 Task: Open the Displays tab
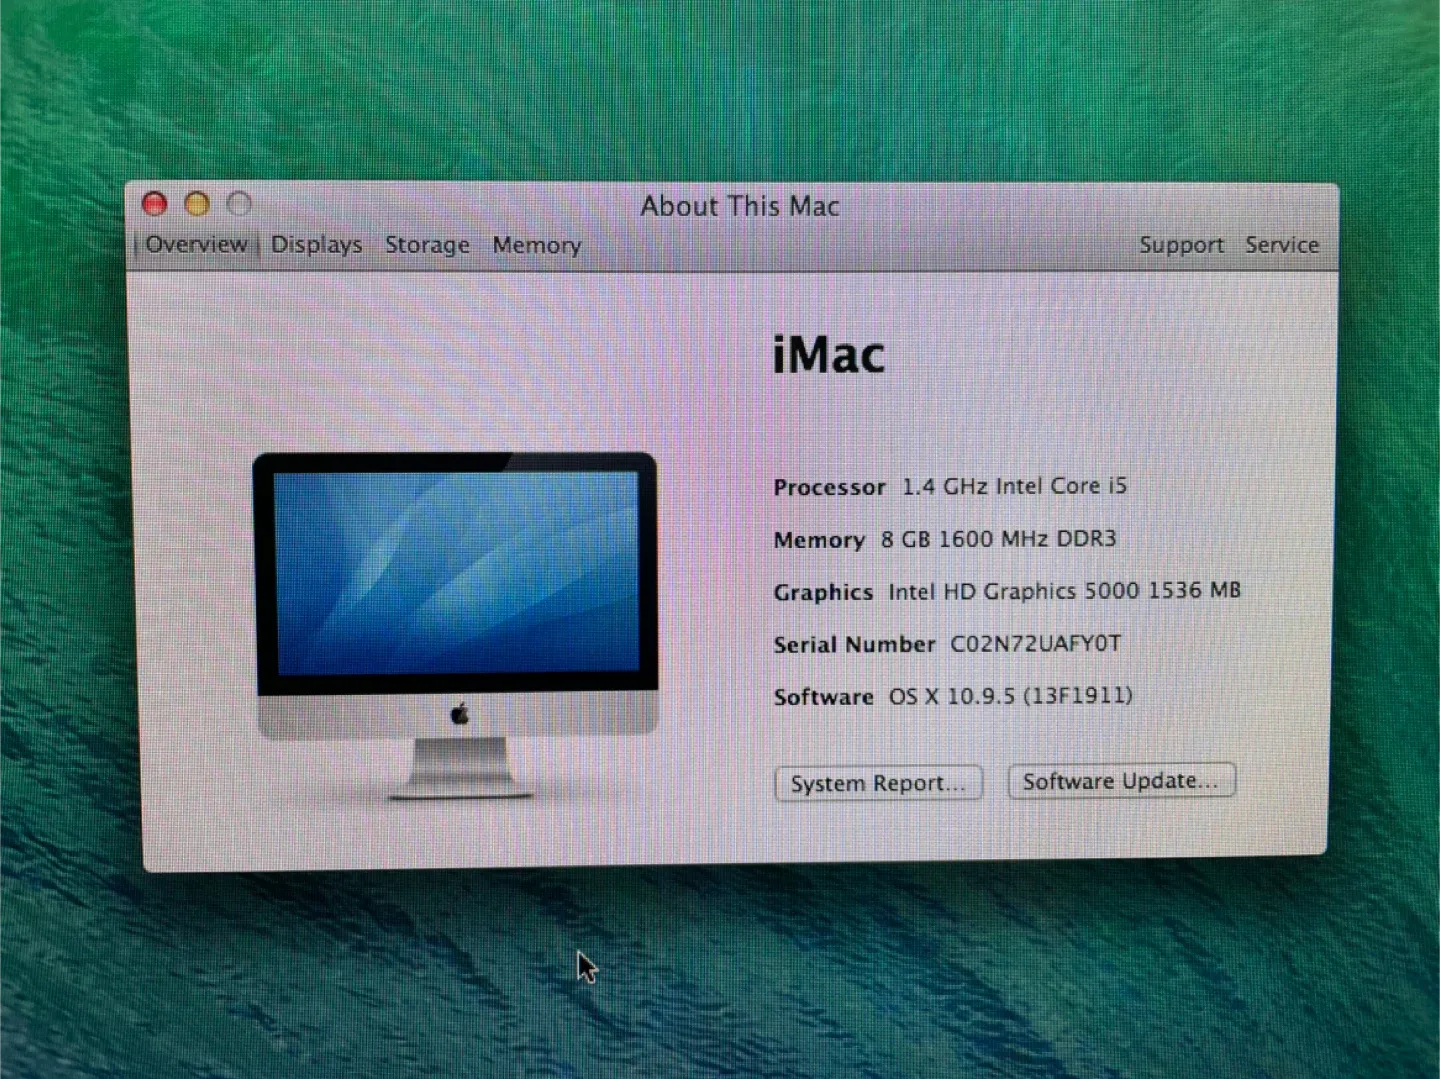click(316, 244)
